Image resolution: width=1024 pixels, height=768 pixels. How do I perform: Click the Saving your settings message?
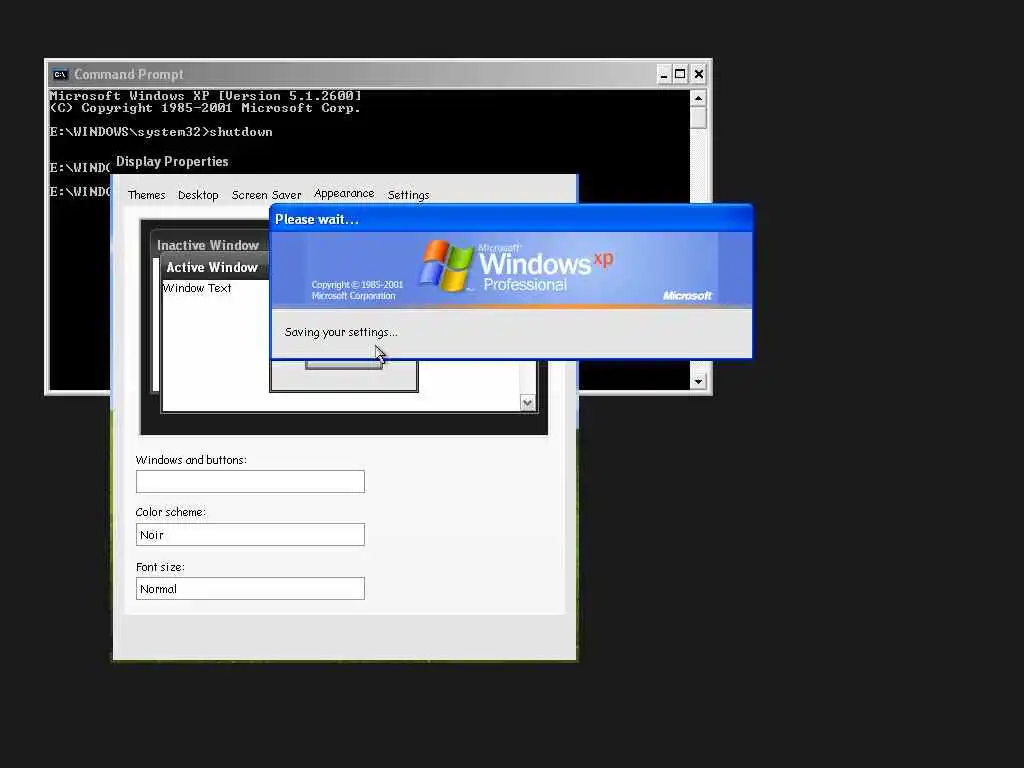[x=341, y=332]
